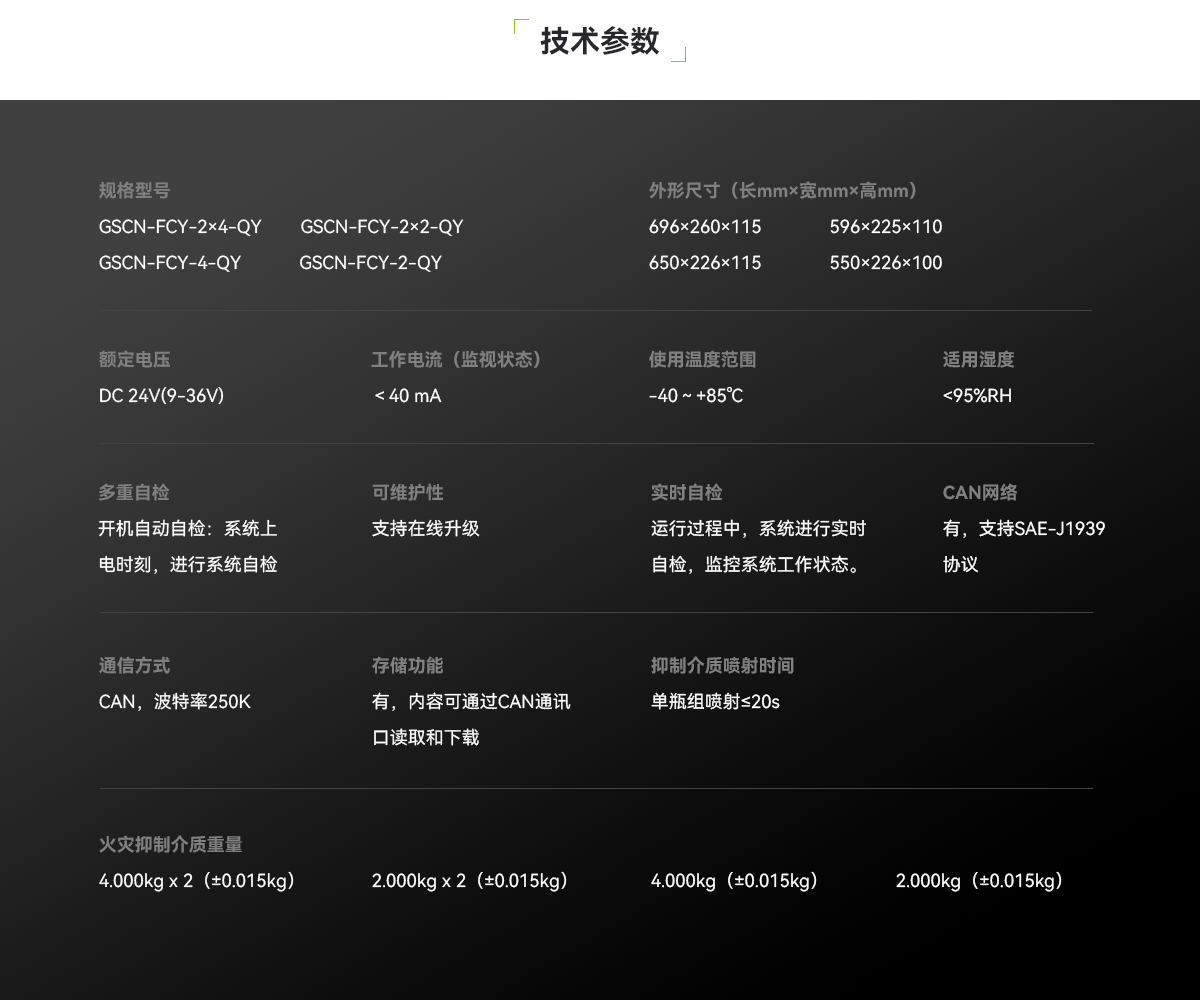
Task: Click the 技术参数 page title
Action: point(598,42)
